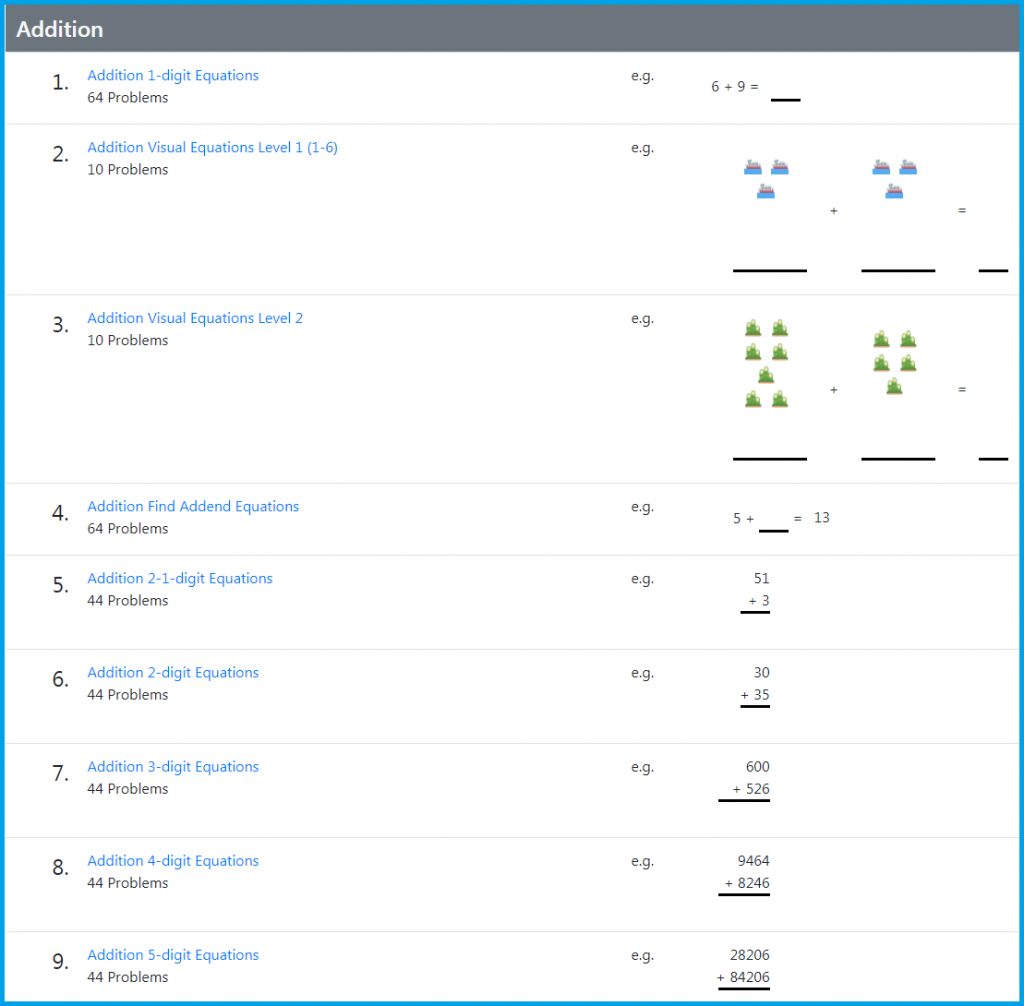Open Addition 2-1-digit Equations worksheet
Image resolution: width=1024 pixels, height=1006 pixels.
coord(180,579)
